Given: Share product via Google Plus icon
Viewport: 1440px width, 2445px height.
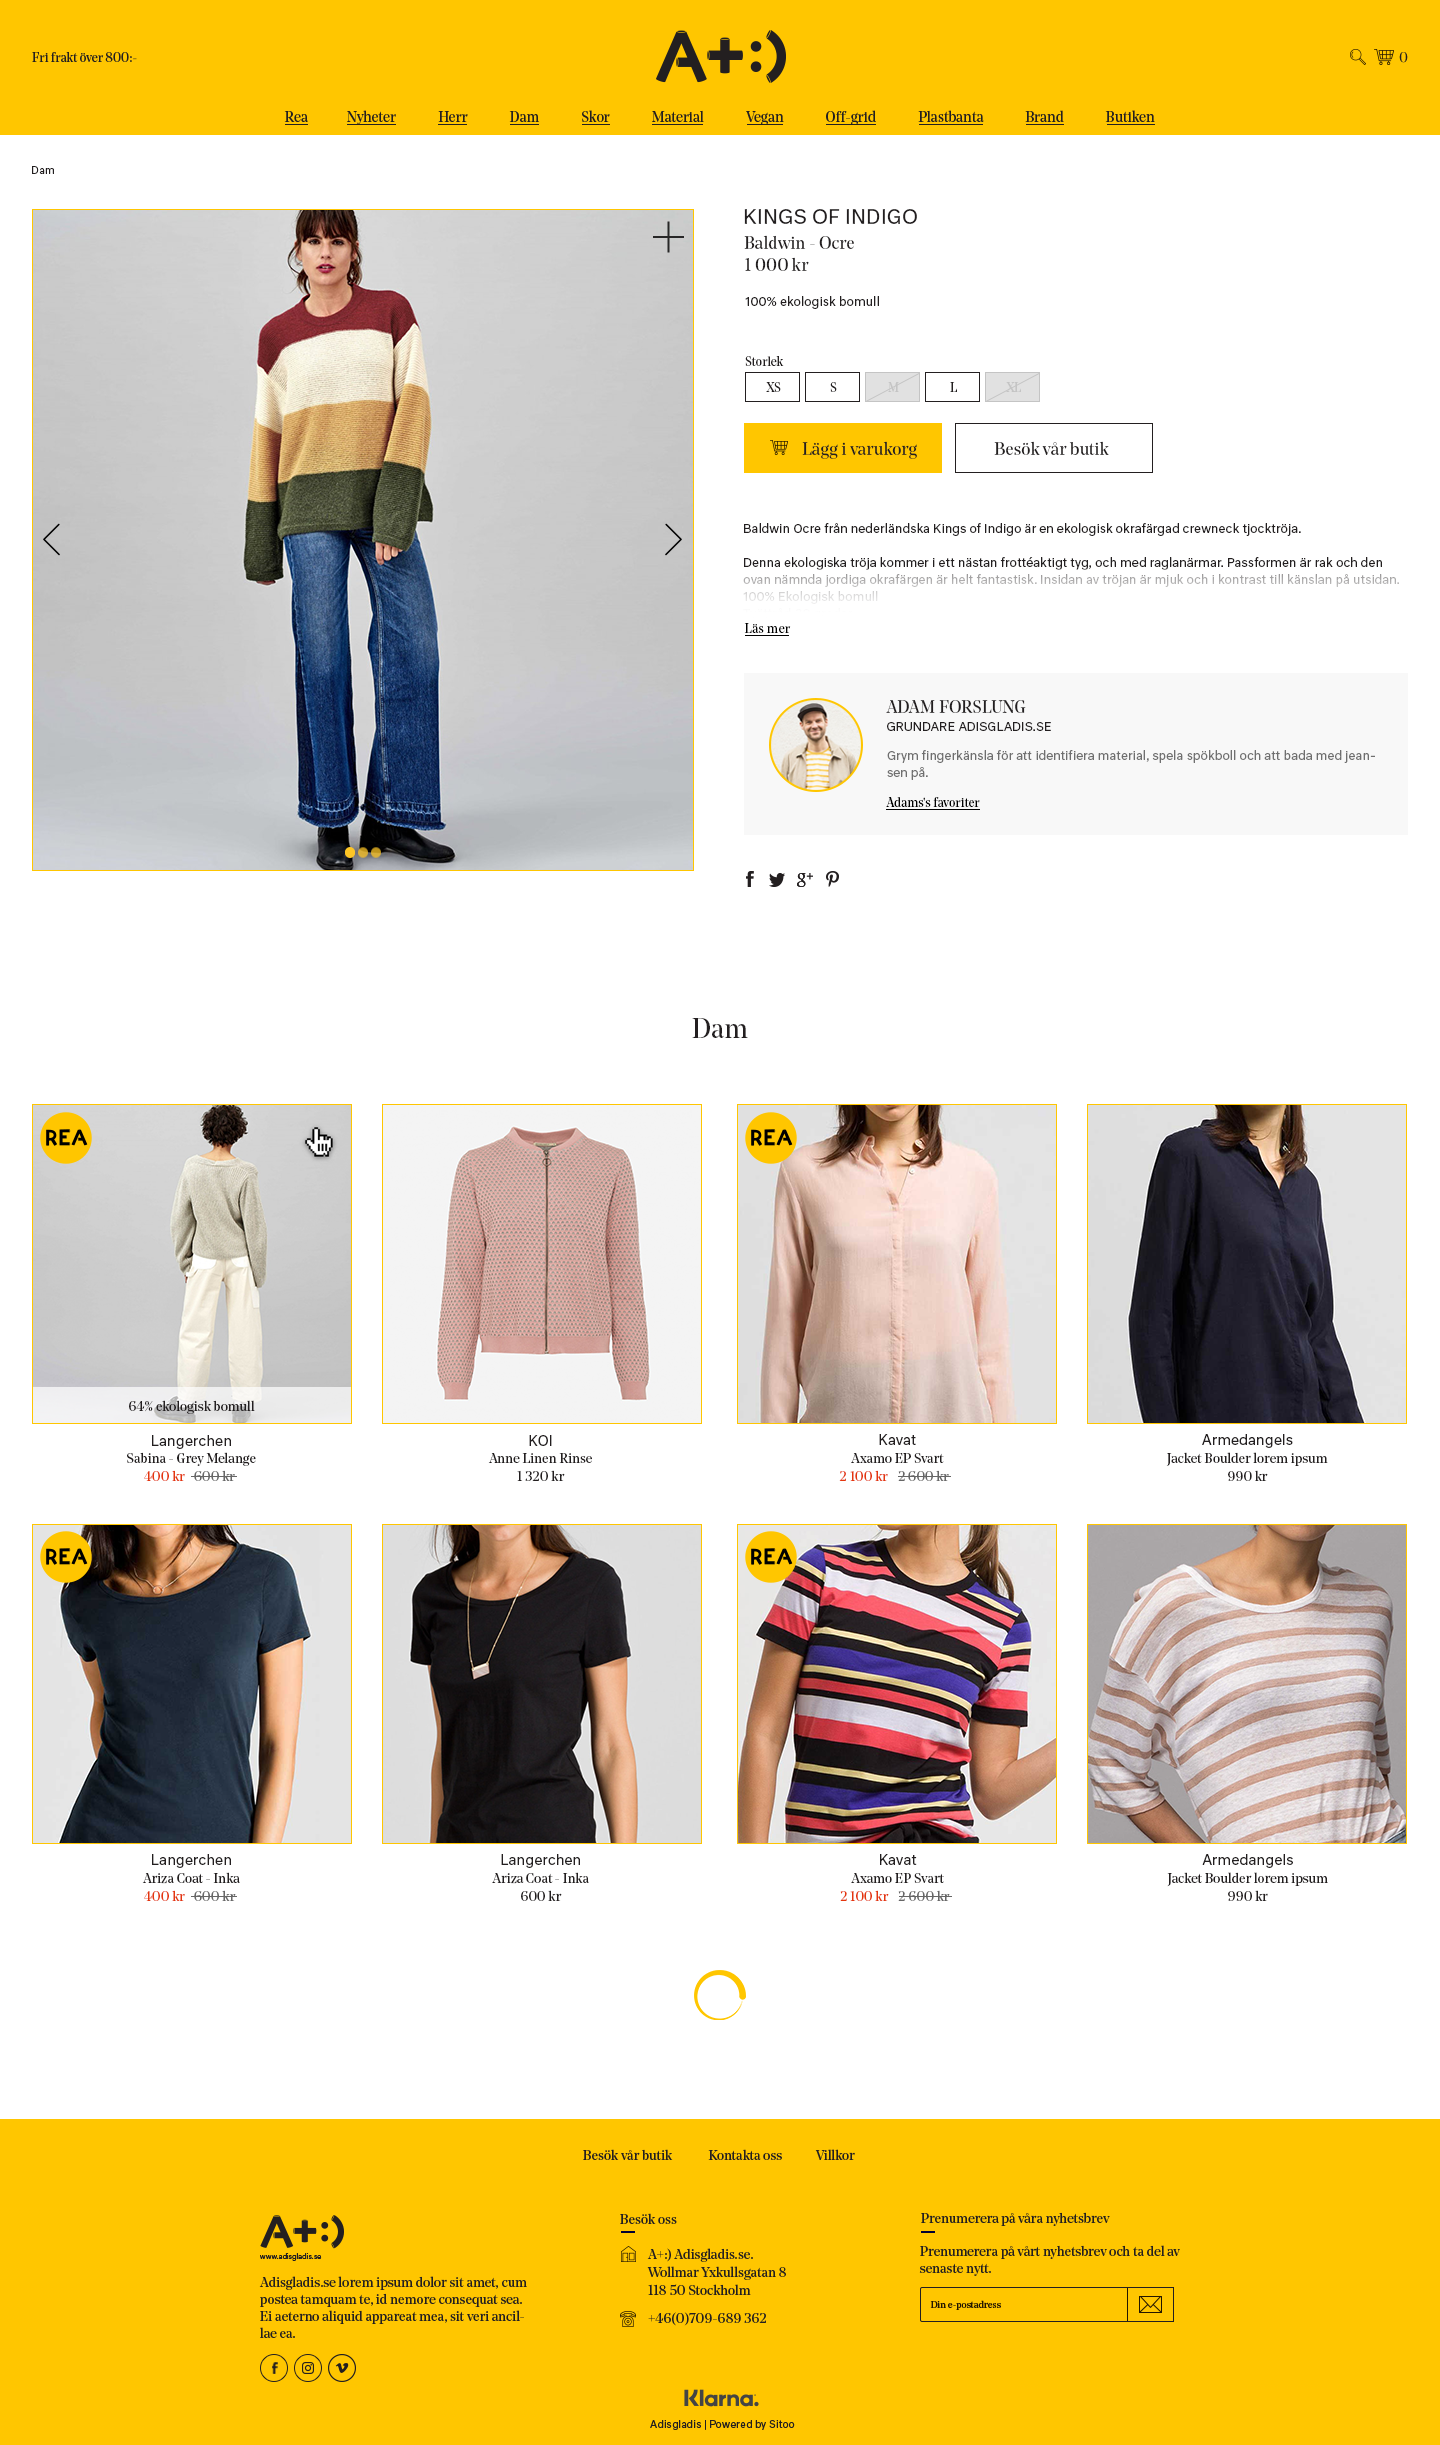Looking at the screenshot, I should (x=804, y=880).
